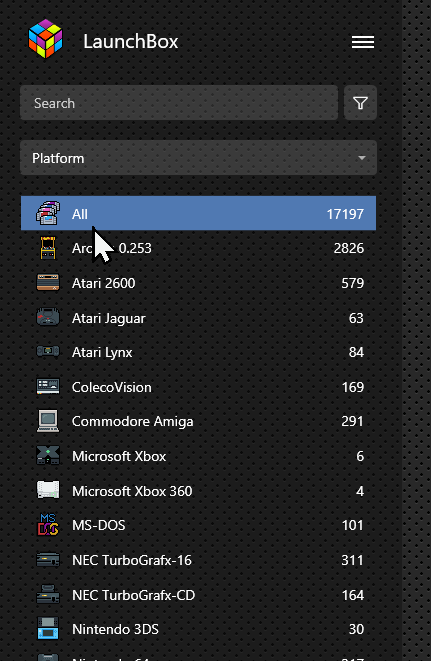Screen dimensions: 431x661
Task: Choose the Atari Lynx platform
Action: pos(198,352)
